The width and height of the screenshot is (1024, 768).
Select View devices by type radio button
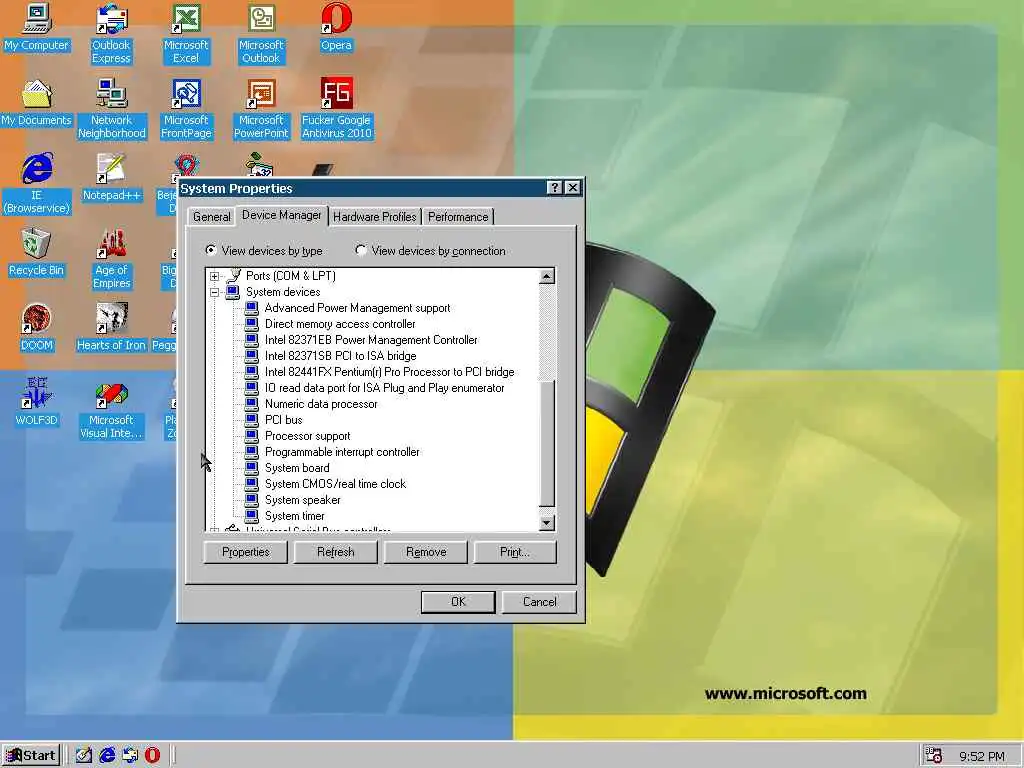pos(211,250)
